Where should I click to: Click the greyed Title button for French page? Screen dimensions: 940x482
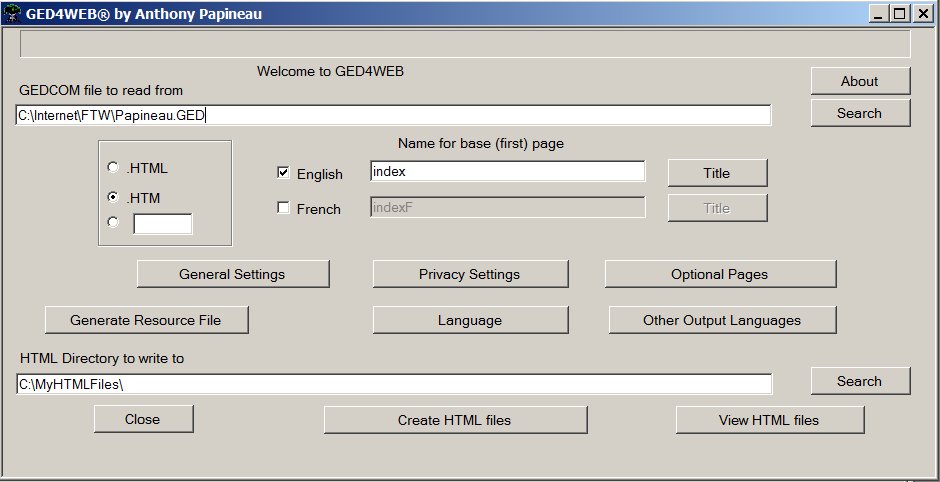(x=718, y=208)
